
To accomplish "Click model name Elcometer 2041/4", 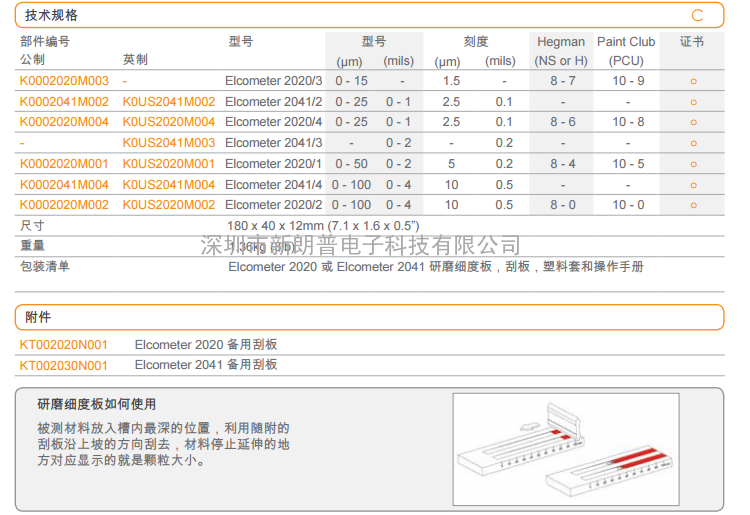I will pos(274,185).
